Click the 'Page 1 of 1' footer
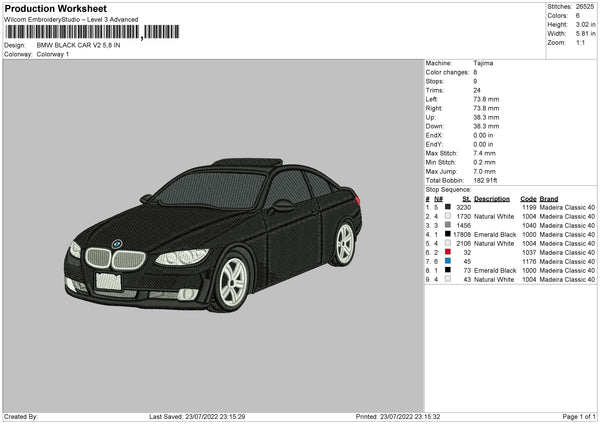The image size is (600, 424). (579, 417)
